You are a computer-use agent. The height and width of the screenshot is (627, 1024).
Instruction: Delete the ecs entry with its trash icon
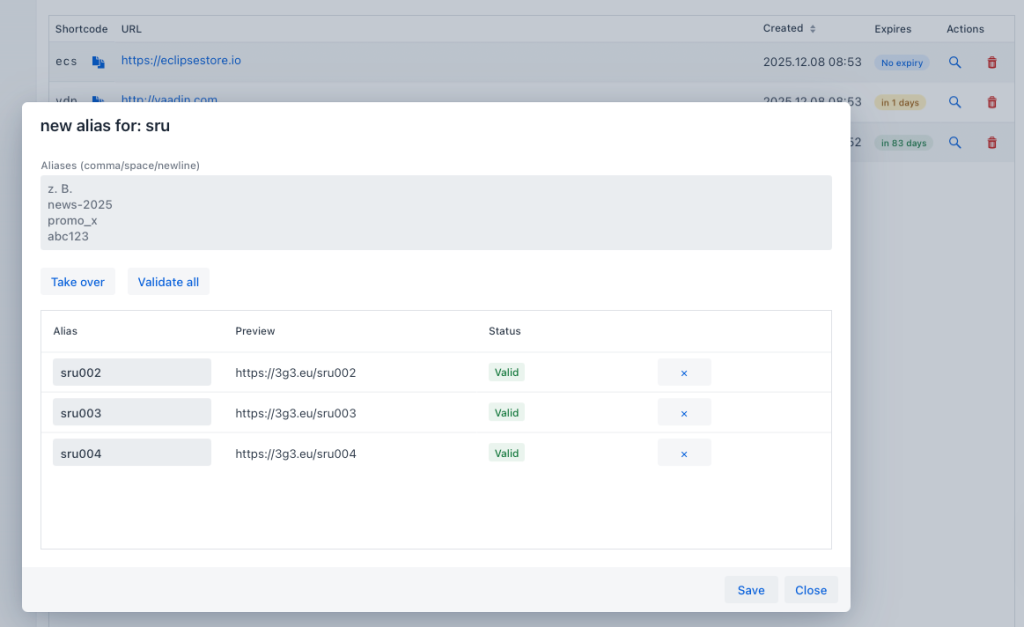pyautogui.click(x=991, y=61)
